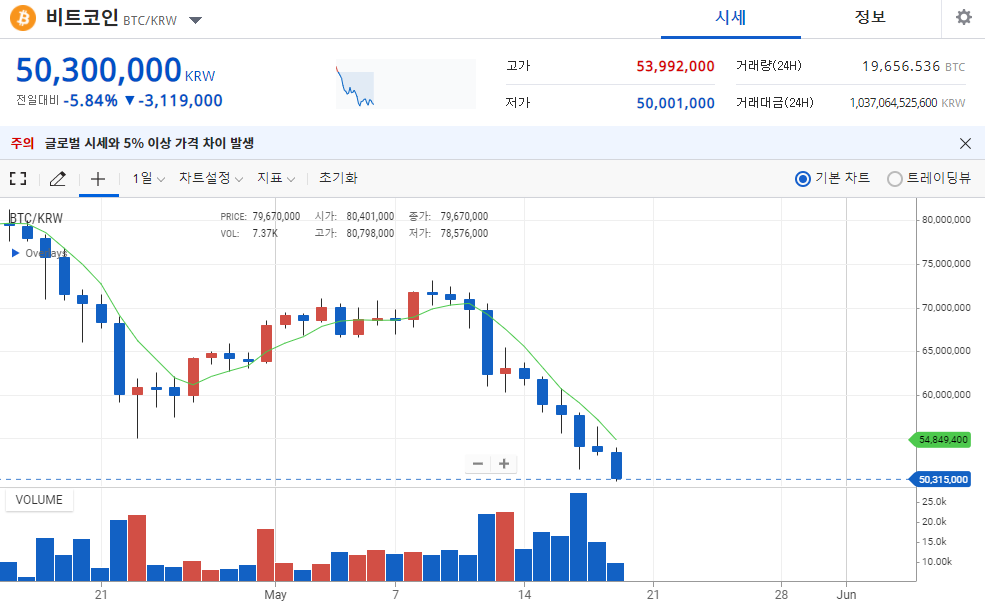This screenshot has width=985, height=608.
Task: Zoom in the chart with plus button
Action: click(504, 464)
